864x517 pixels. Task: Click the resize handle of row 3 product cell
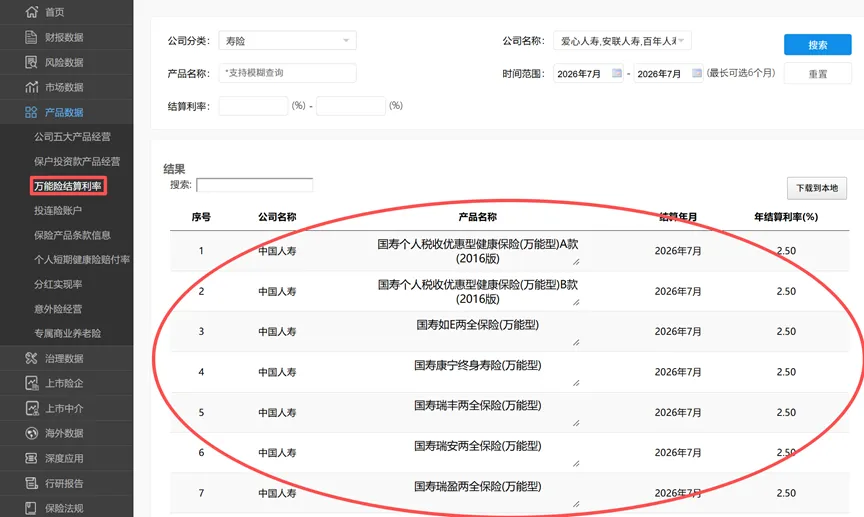click(576, 342)
